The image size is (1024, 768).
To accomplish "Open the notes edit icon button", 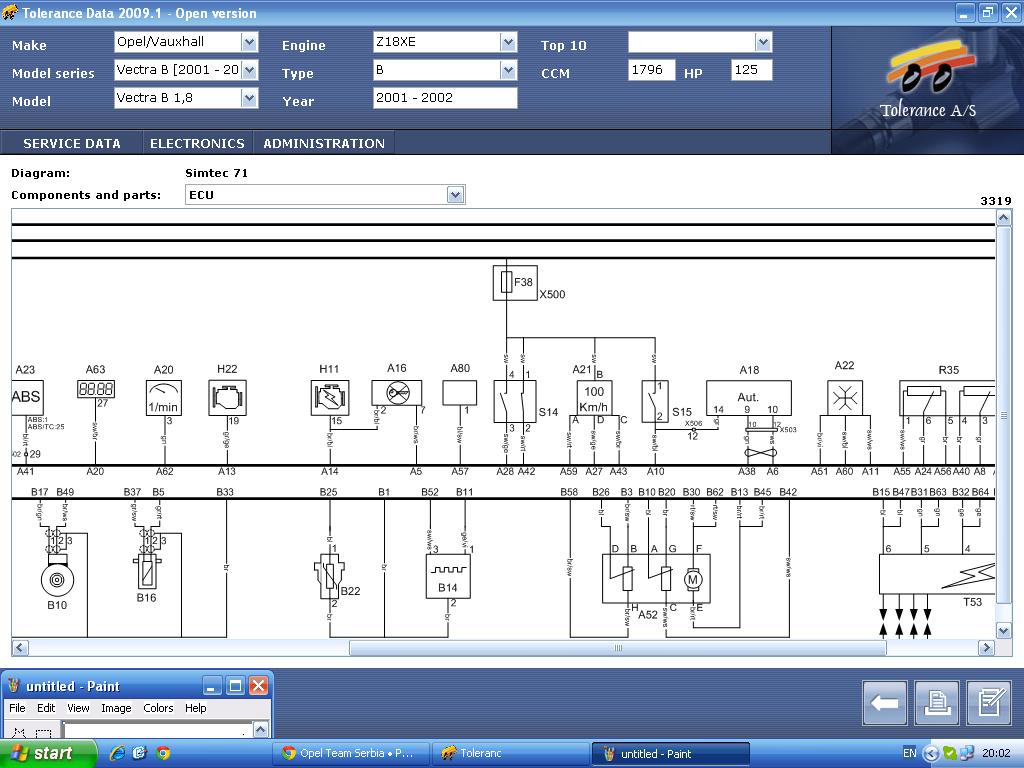I will tap(989, 703).
